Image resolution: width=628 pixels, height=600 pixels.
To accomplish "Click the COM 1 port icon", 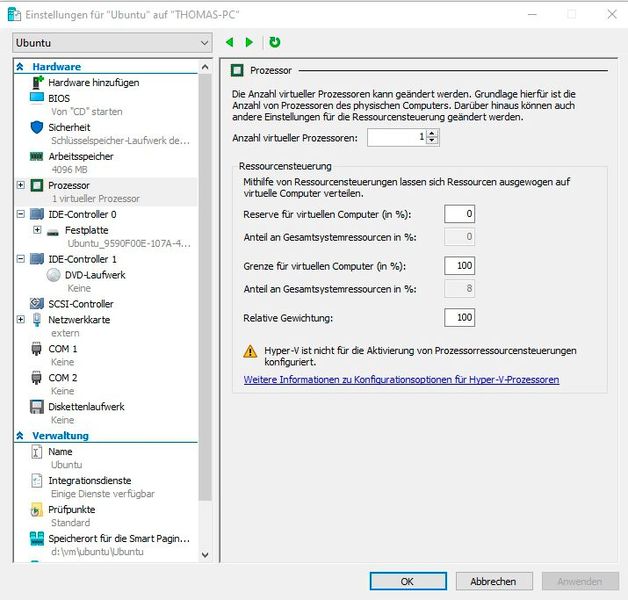I will pyautogui.click(x=36, y=349).
